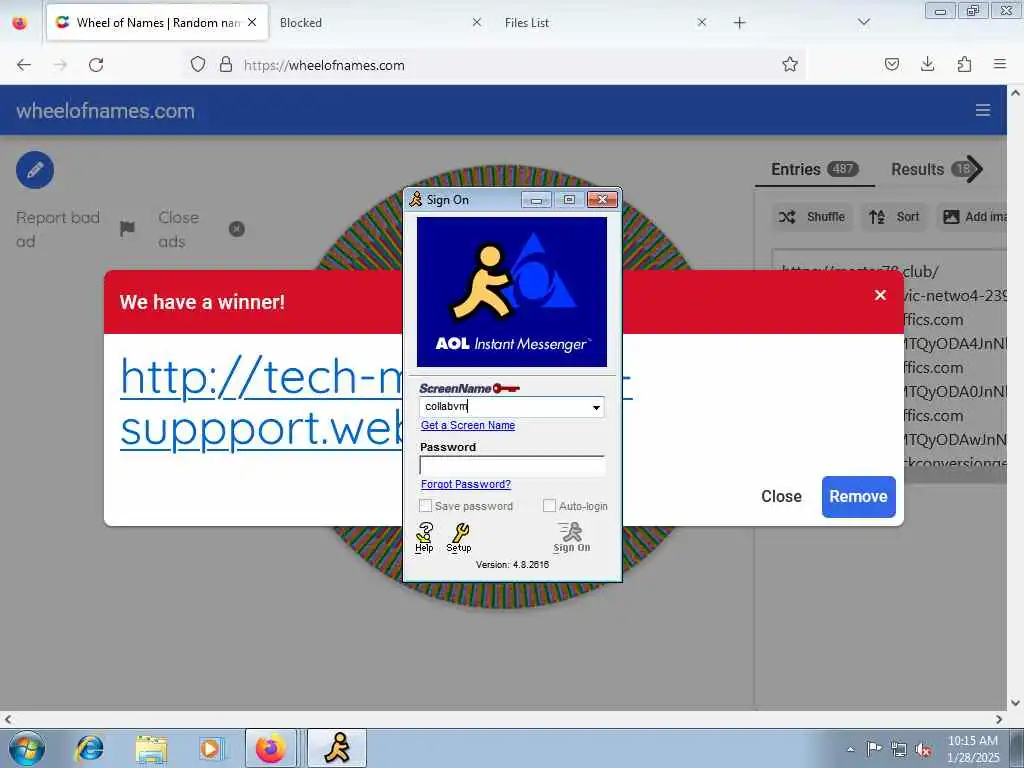Follow the Forgot Password? link
Image resolution: width=1024 pixels, height=768 pixels.
pyautogui.click(x=466, y=484)
